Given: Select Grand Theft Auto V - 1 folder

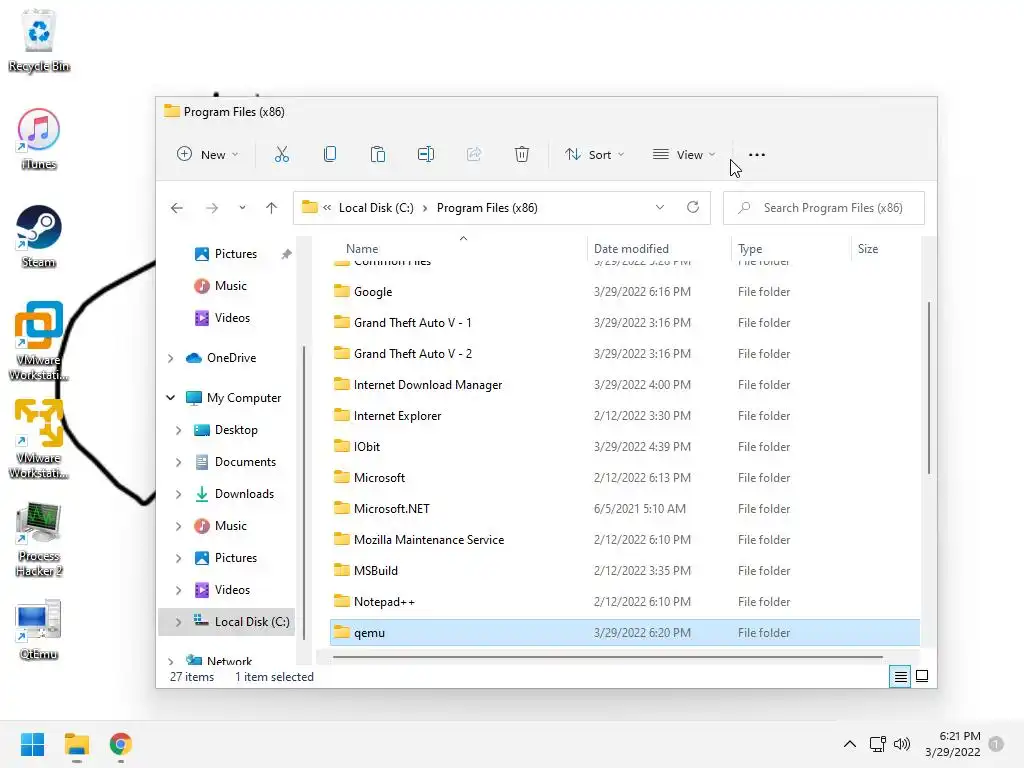Looking at the screenshot, I should point(625,323).
